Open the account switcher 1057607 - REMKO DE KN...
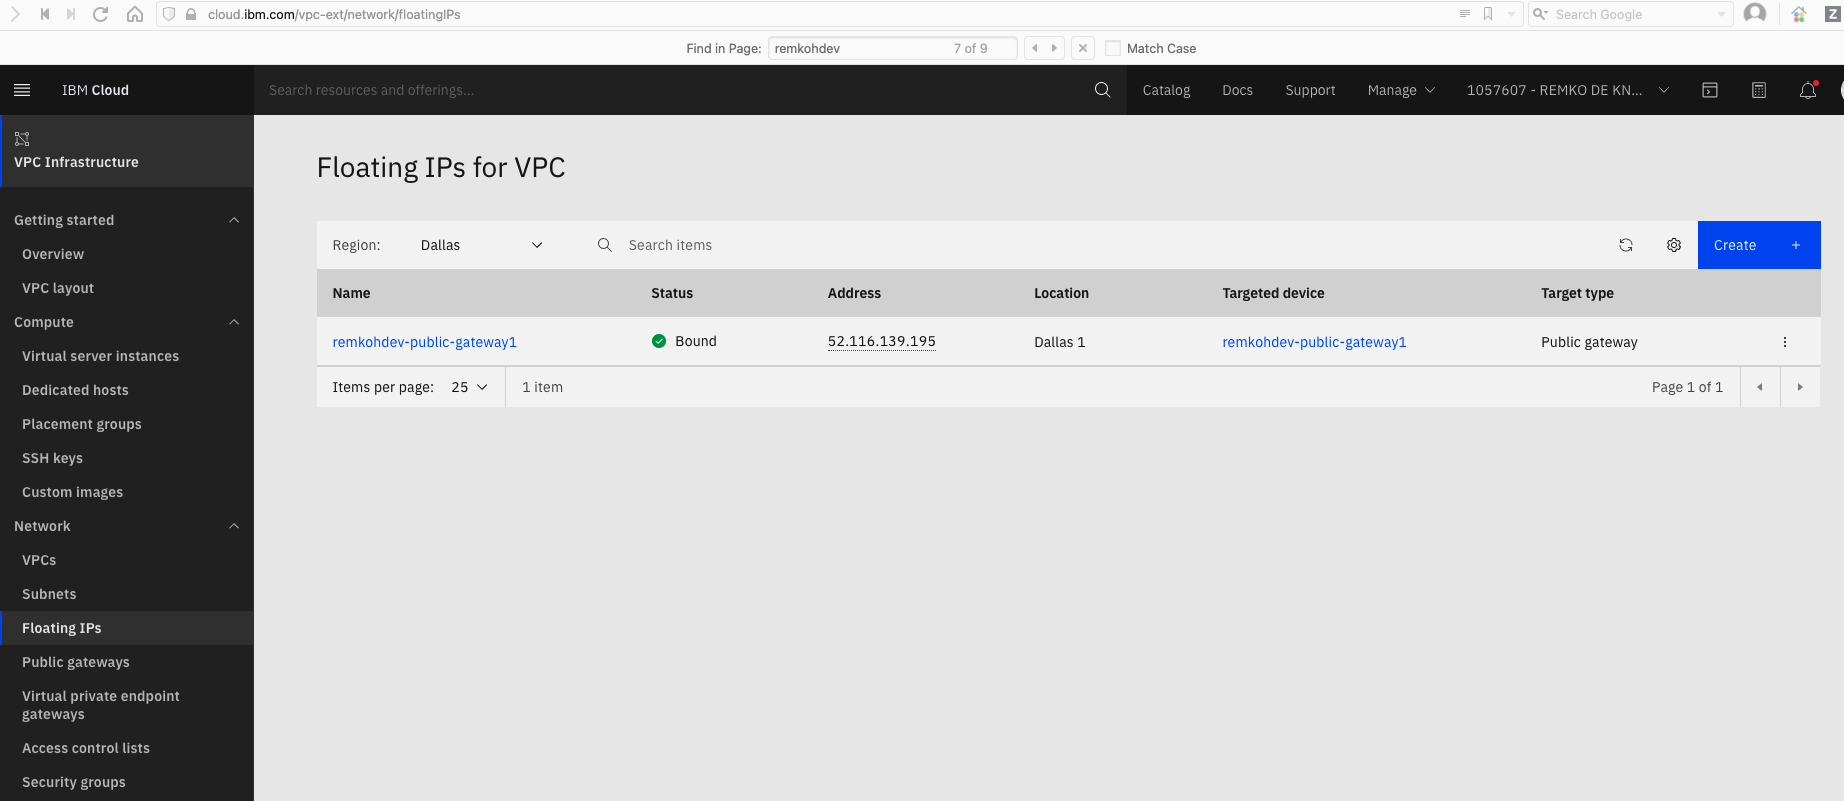Screen dimensions: 1844x801 pos(1568,90)
